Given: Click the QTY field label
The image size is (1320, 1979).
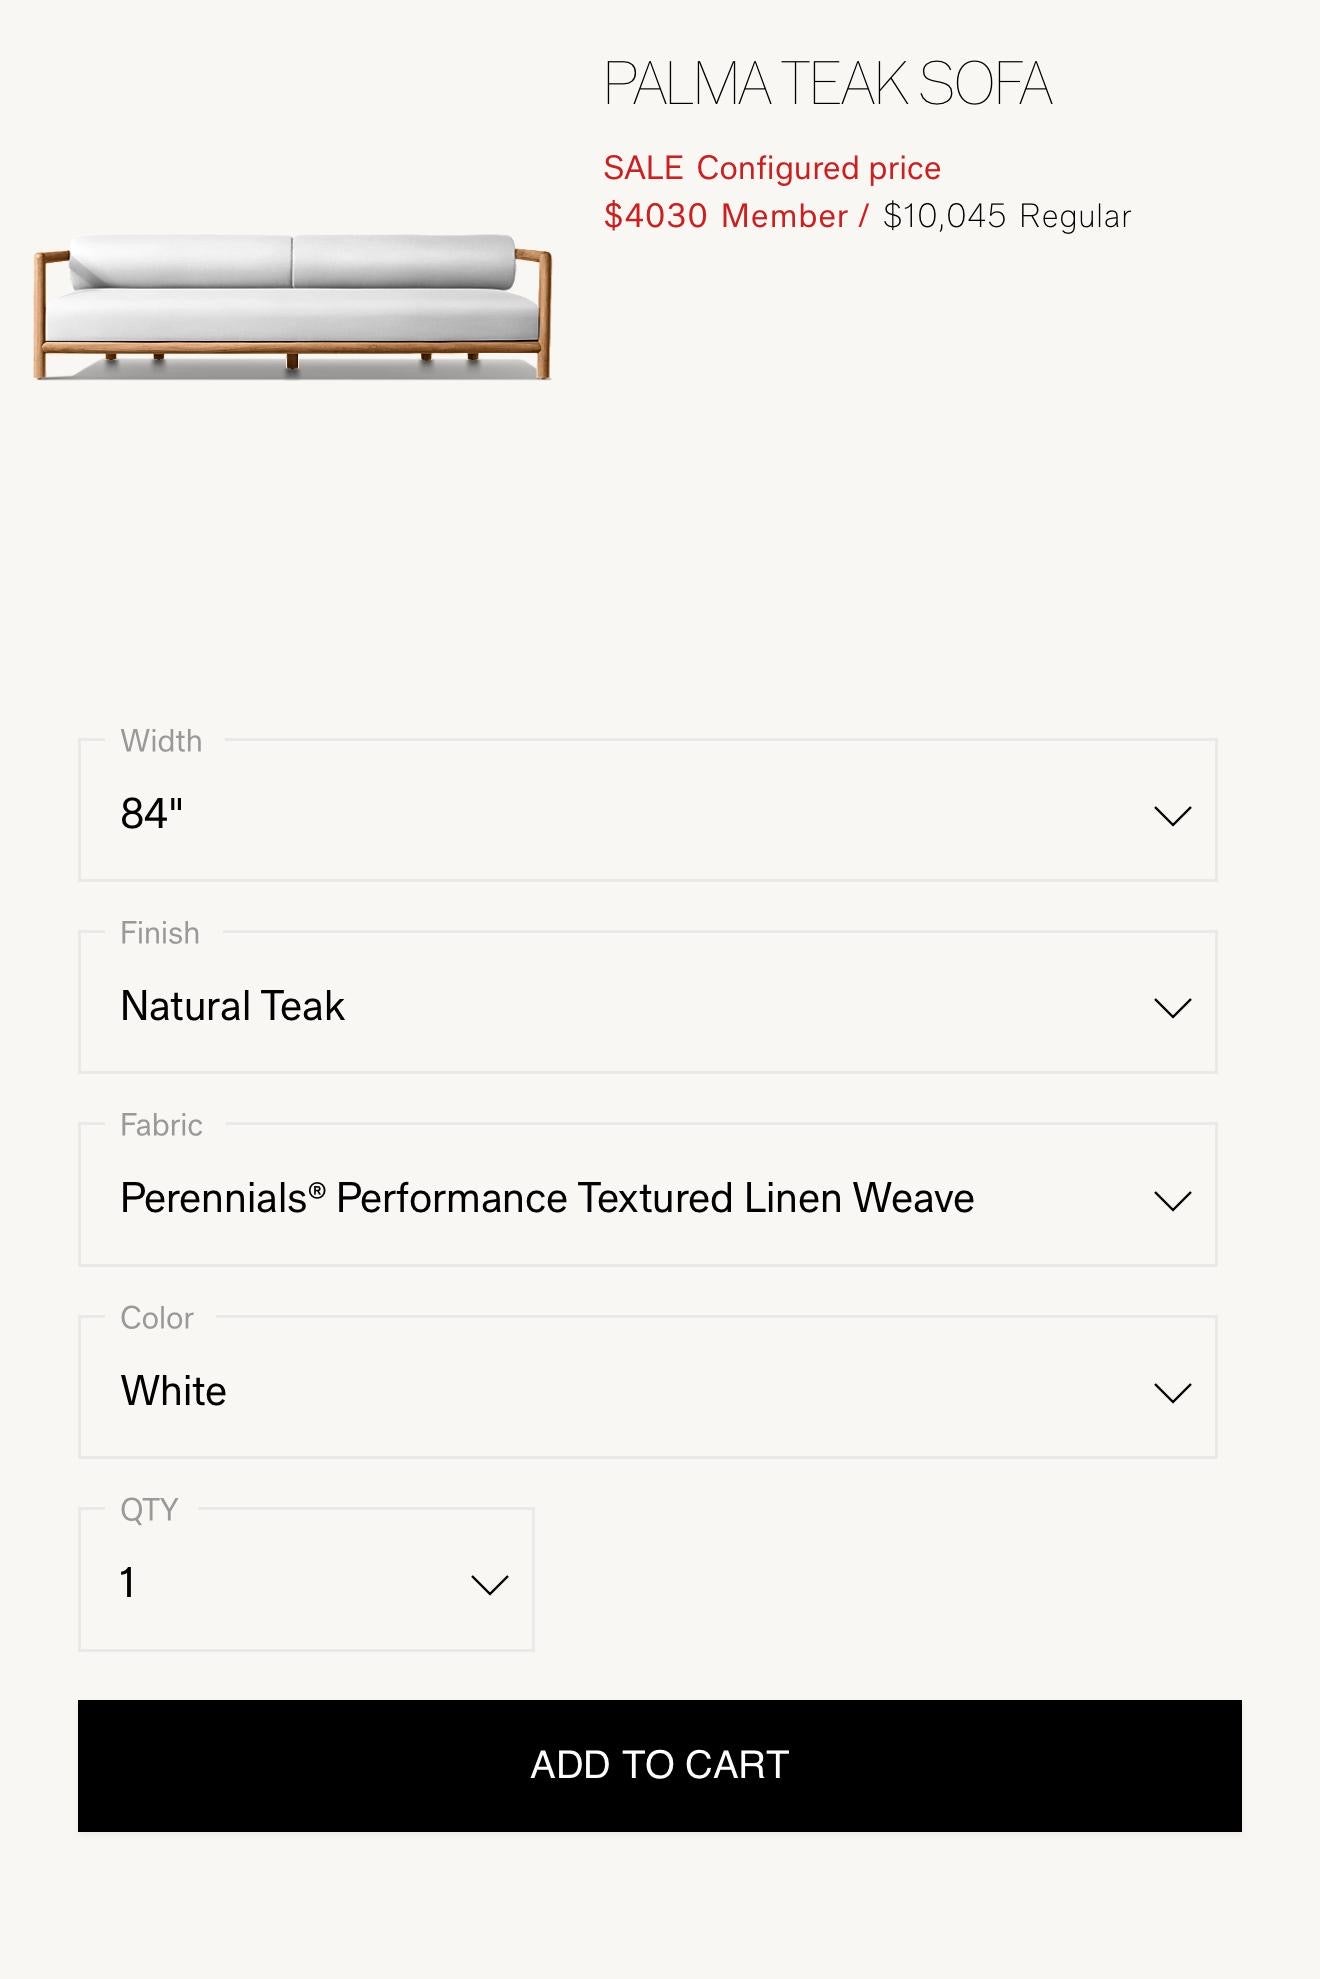Looking at the screenshot, I should coord(149,1509).
